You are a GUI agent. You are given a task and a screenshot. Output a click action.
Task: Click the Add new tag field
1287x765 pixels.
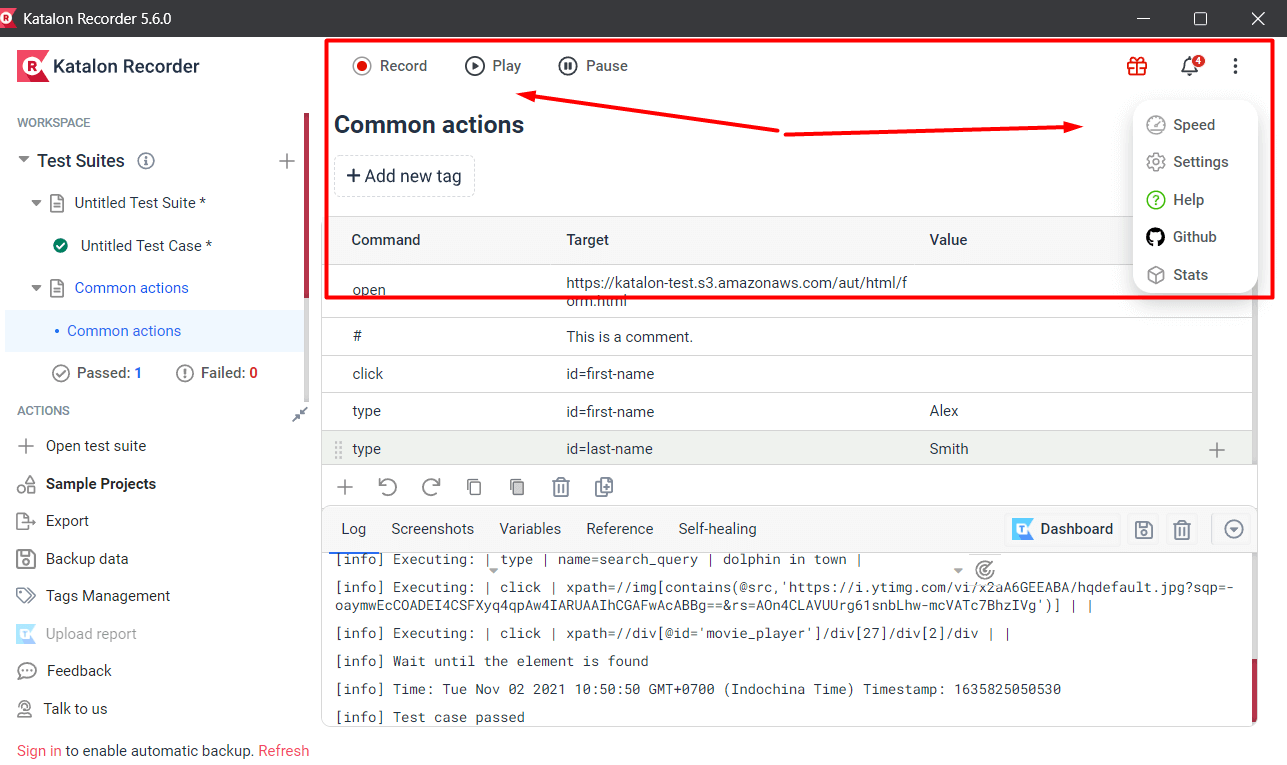[x=404, y=176]
